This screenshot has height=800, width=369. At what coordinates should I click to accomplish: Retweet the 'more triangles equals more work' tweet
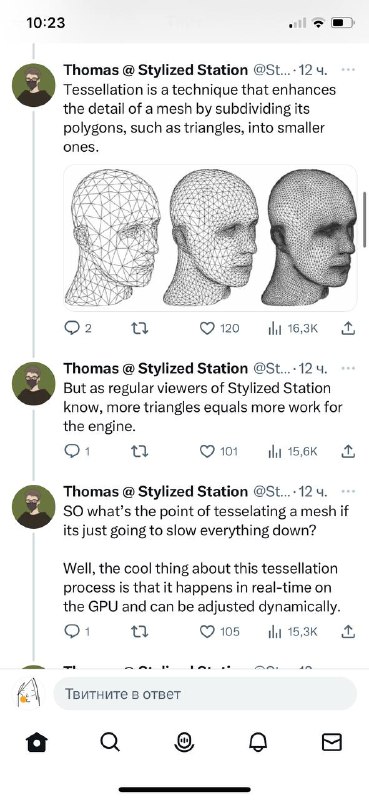click(x=140, y=452)
